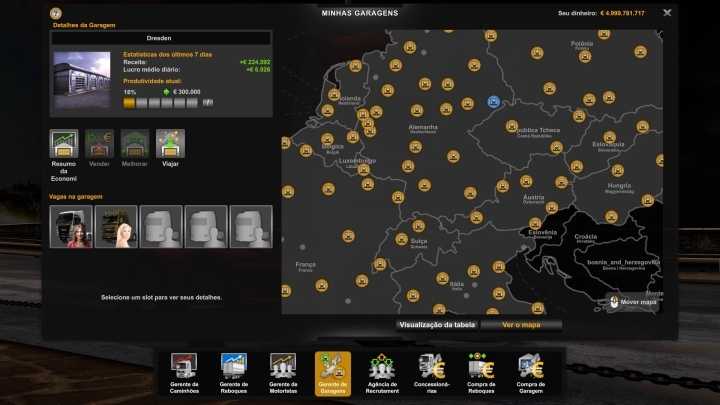
Task: Click the Seu dinheiro balance amount
Action: [x=622, y=13]
